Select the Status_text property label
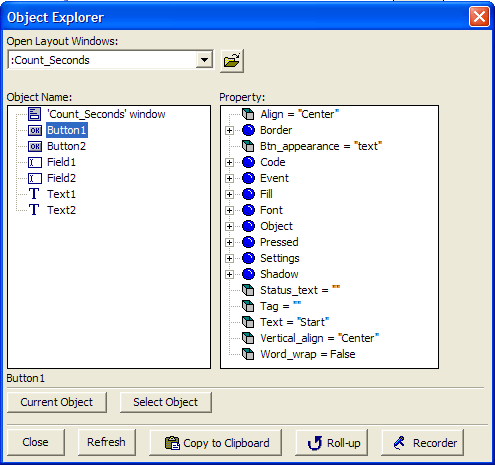The image size is (495, 465). (x=300, y=290)
